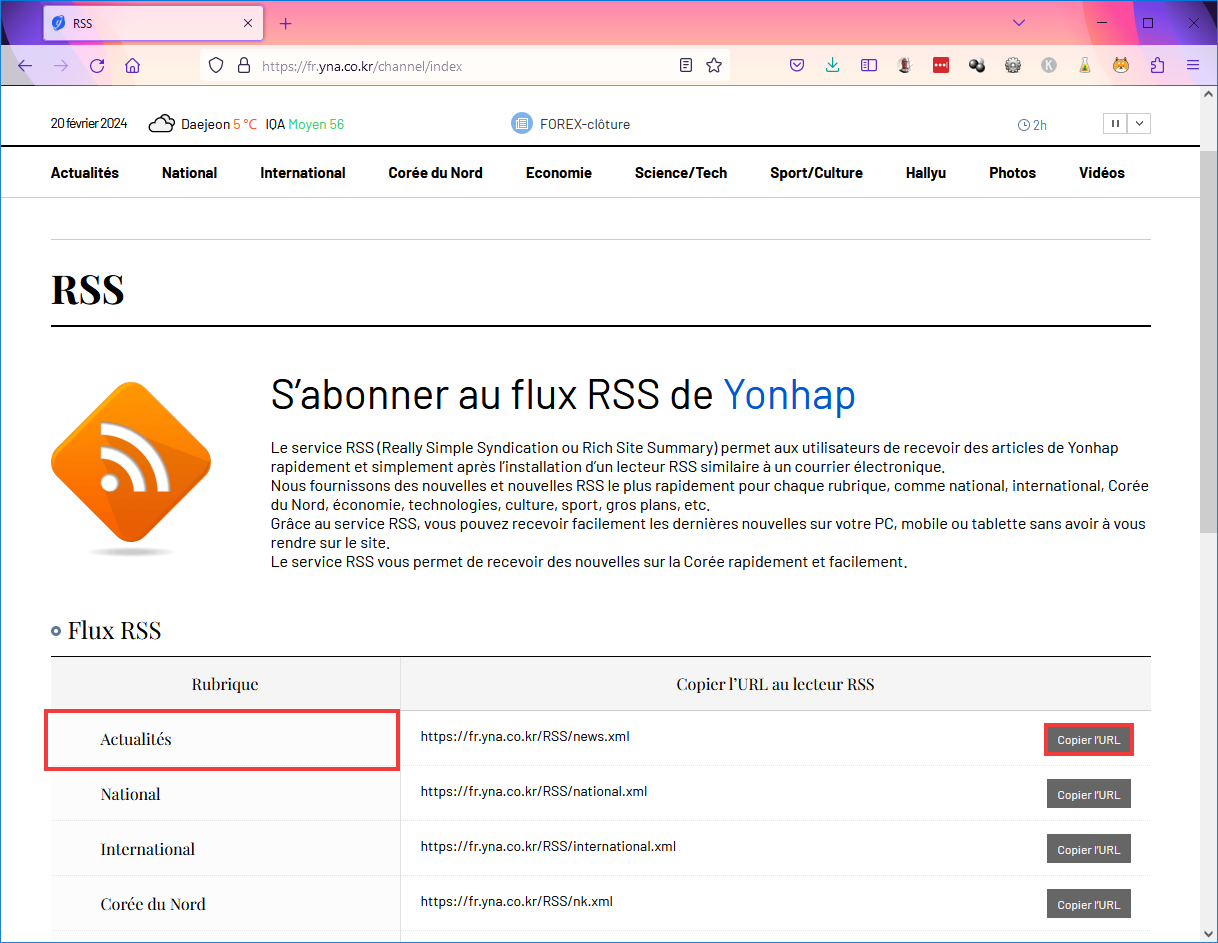
Task: Expand the news ticker dropdown arrow
Action: (1139, 124)
